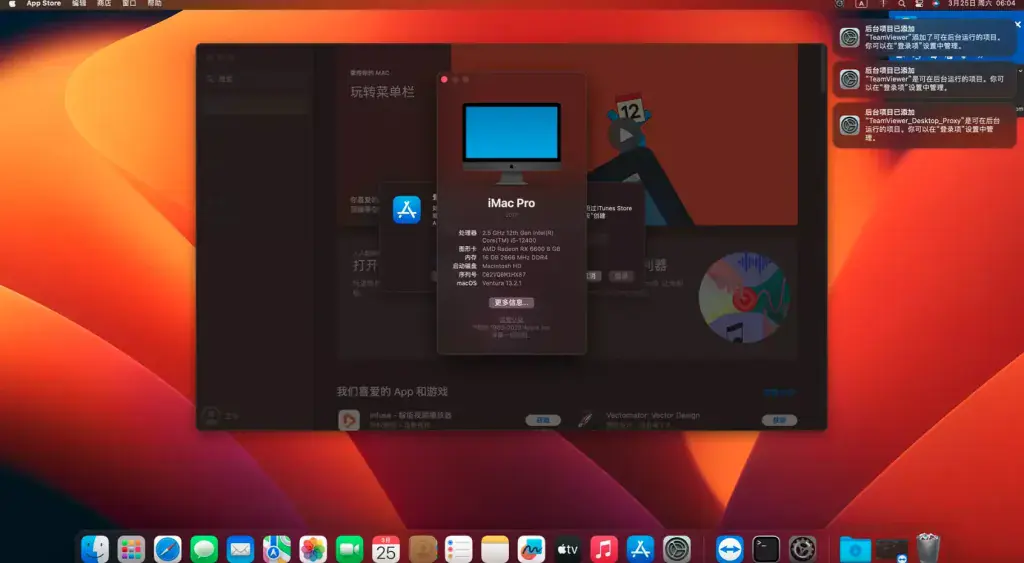Viewport: 1024px width, 563px height.
Task: Click the 16 GB 2666 MHz DDR4 memory text
Action: (x=515, y=257)
